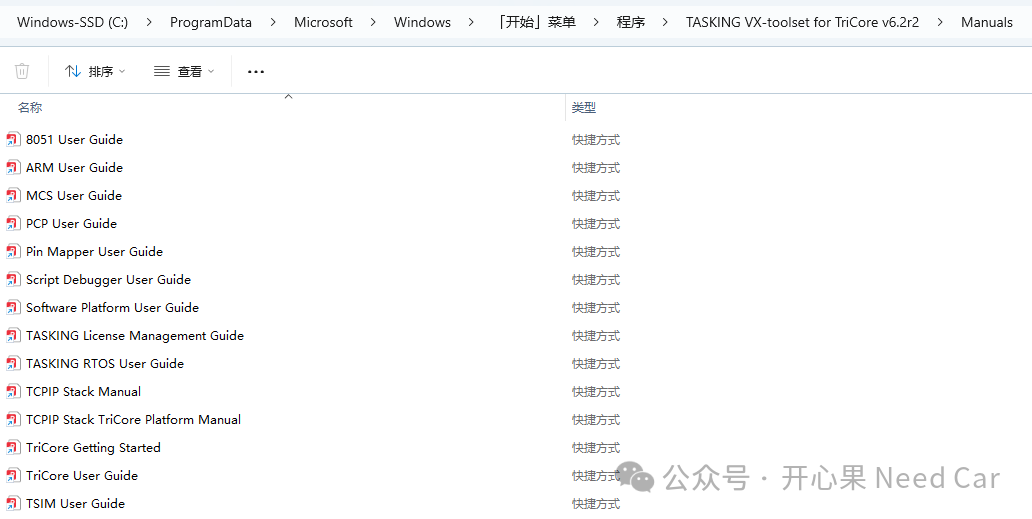Select the TriCore User Guide name
This screenshot has height=519, width=1032.
click(82, 475)
